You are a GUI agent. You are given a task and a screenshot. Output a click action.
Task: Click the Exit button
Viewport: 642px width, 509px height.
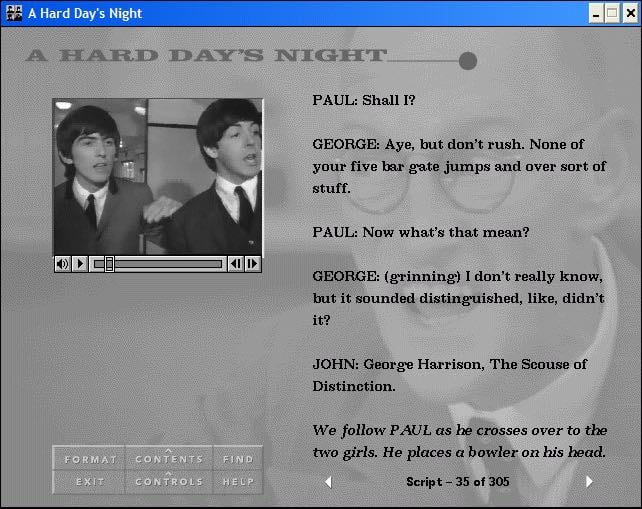click(x=90, y=482)
